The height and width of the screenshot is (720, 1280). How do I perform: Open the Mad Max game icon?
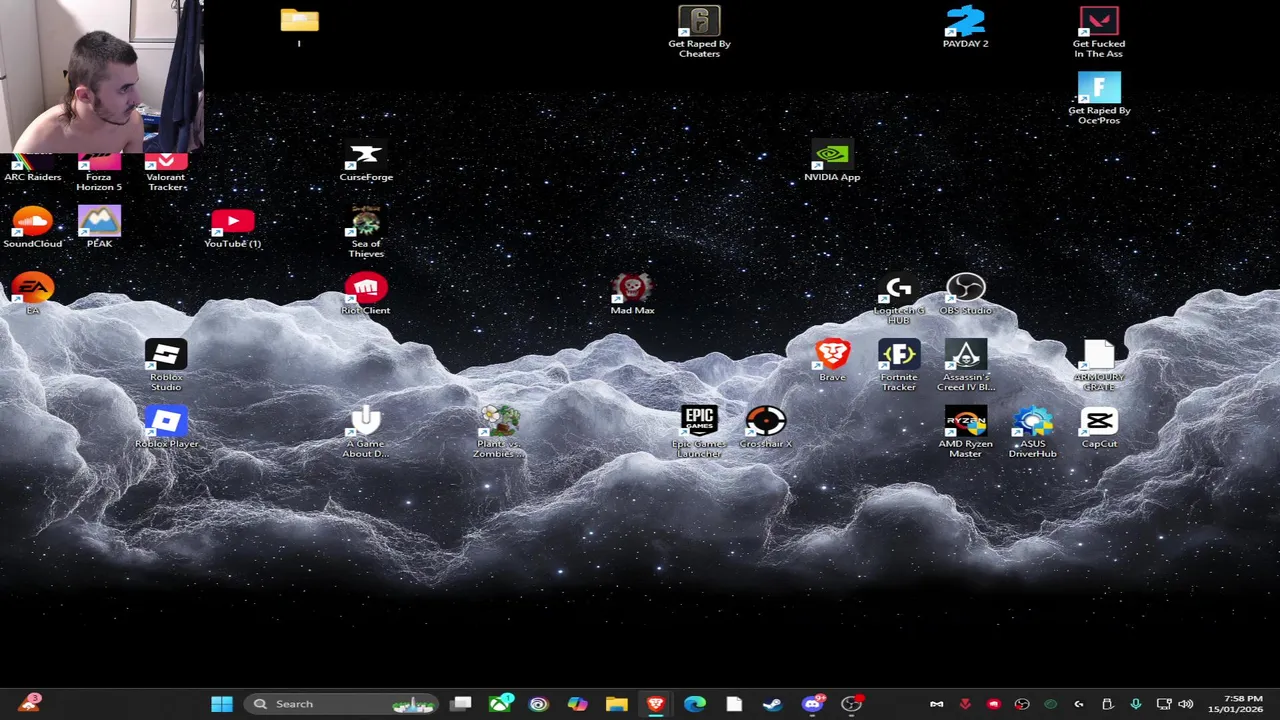click(632, 295)
